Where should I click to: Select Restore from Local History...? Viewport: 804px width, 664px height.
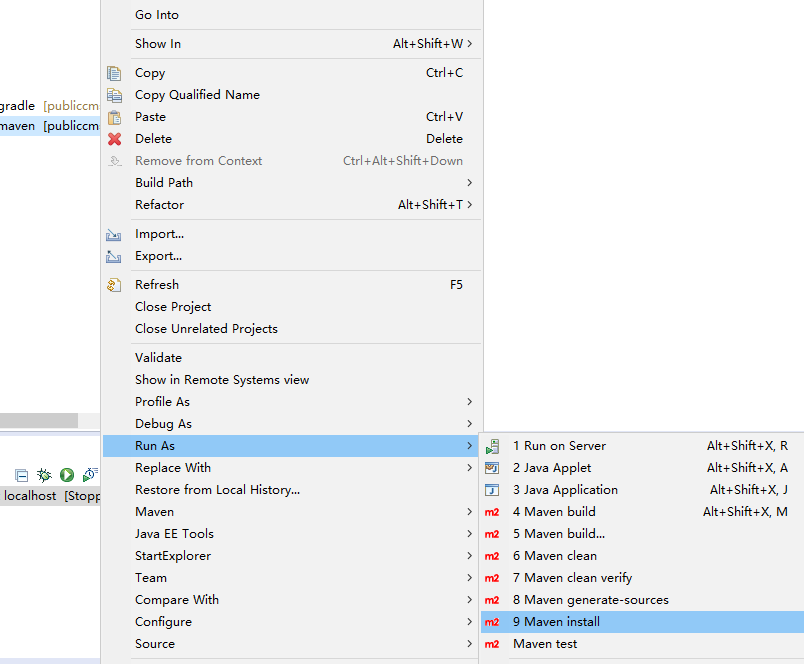(217, 490)
